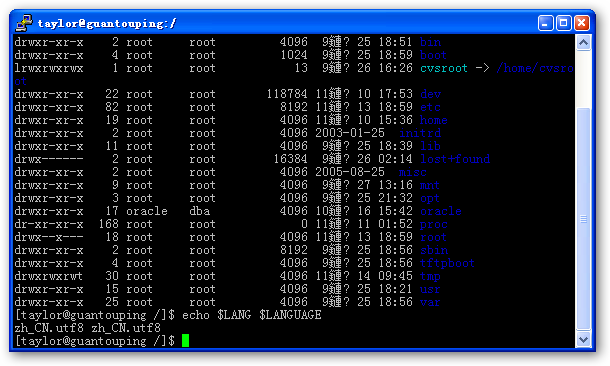This screenshot has width=610, height=366.
Task: Click the 'cvsroot' symlink name
Action: [443, 68]
